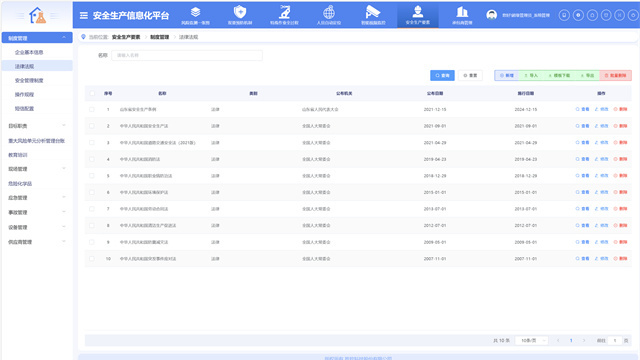The height and width of the screenshot is (360, 640).
Task: Toggle the hamburger menu beside platform title
Action: [84, 16]
